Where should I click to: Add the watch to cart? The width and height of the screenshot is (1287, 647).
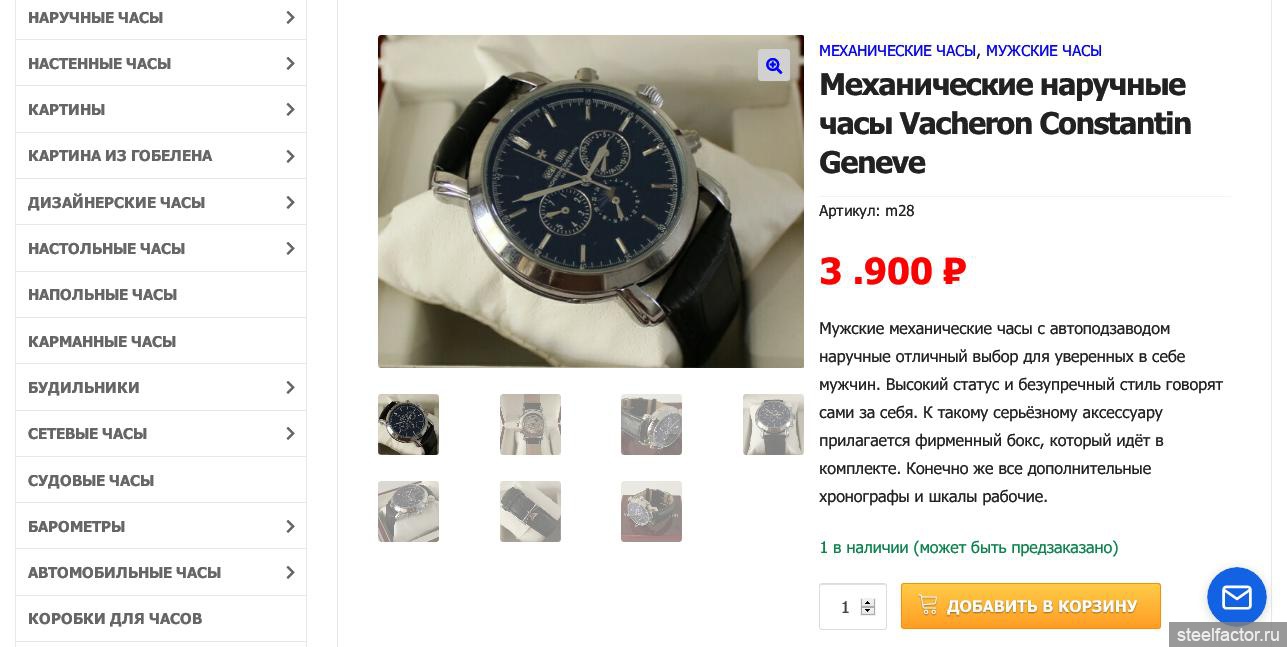coord(1031,606)
